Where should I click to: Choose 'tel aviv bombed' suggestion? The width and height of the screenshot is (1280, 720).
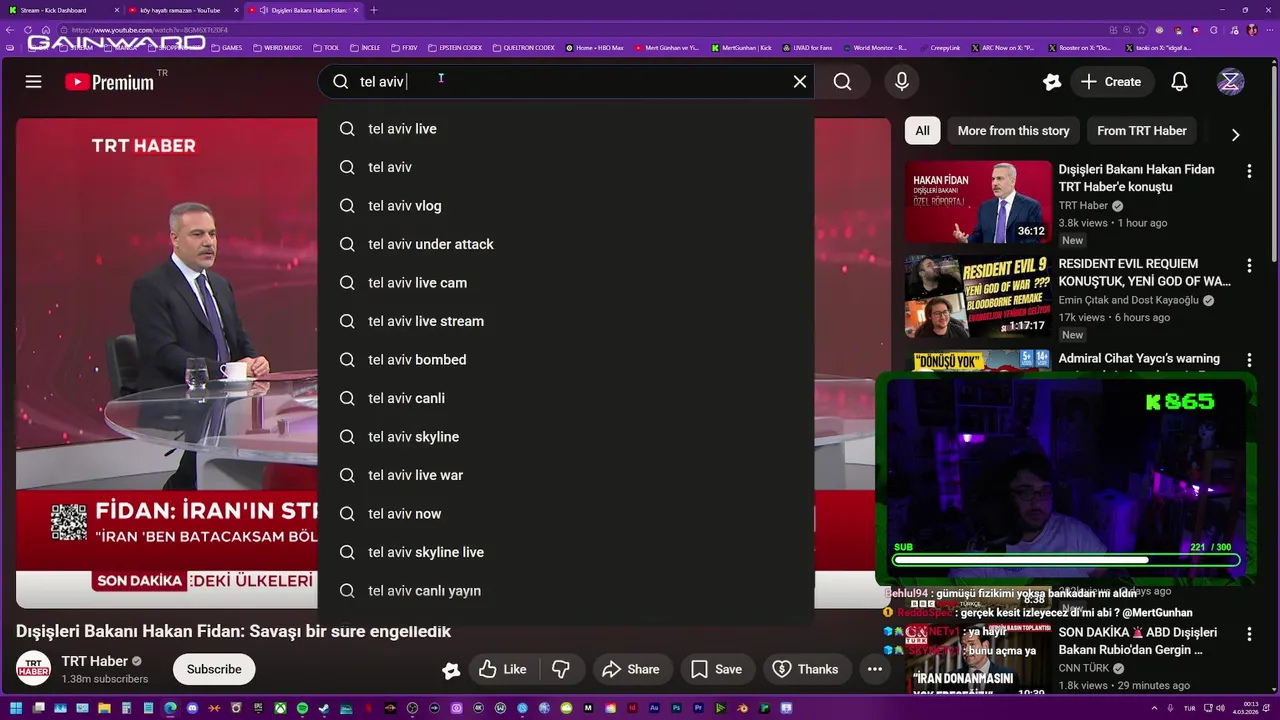click(566, 360)
